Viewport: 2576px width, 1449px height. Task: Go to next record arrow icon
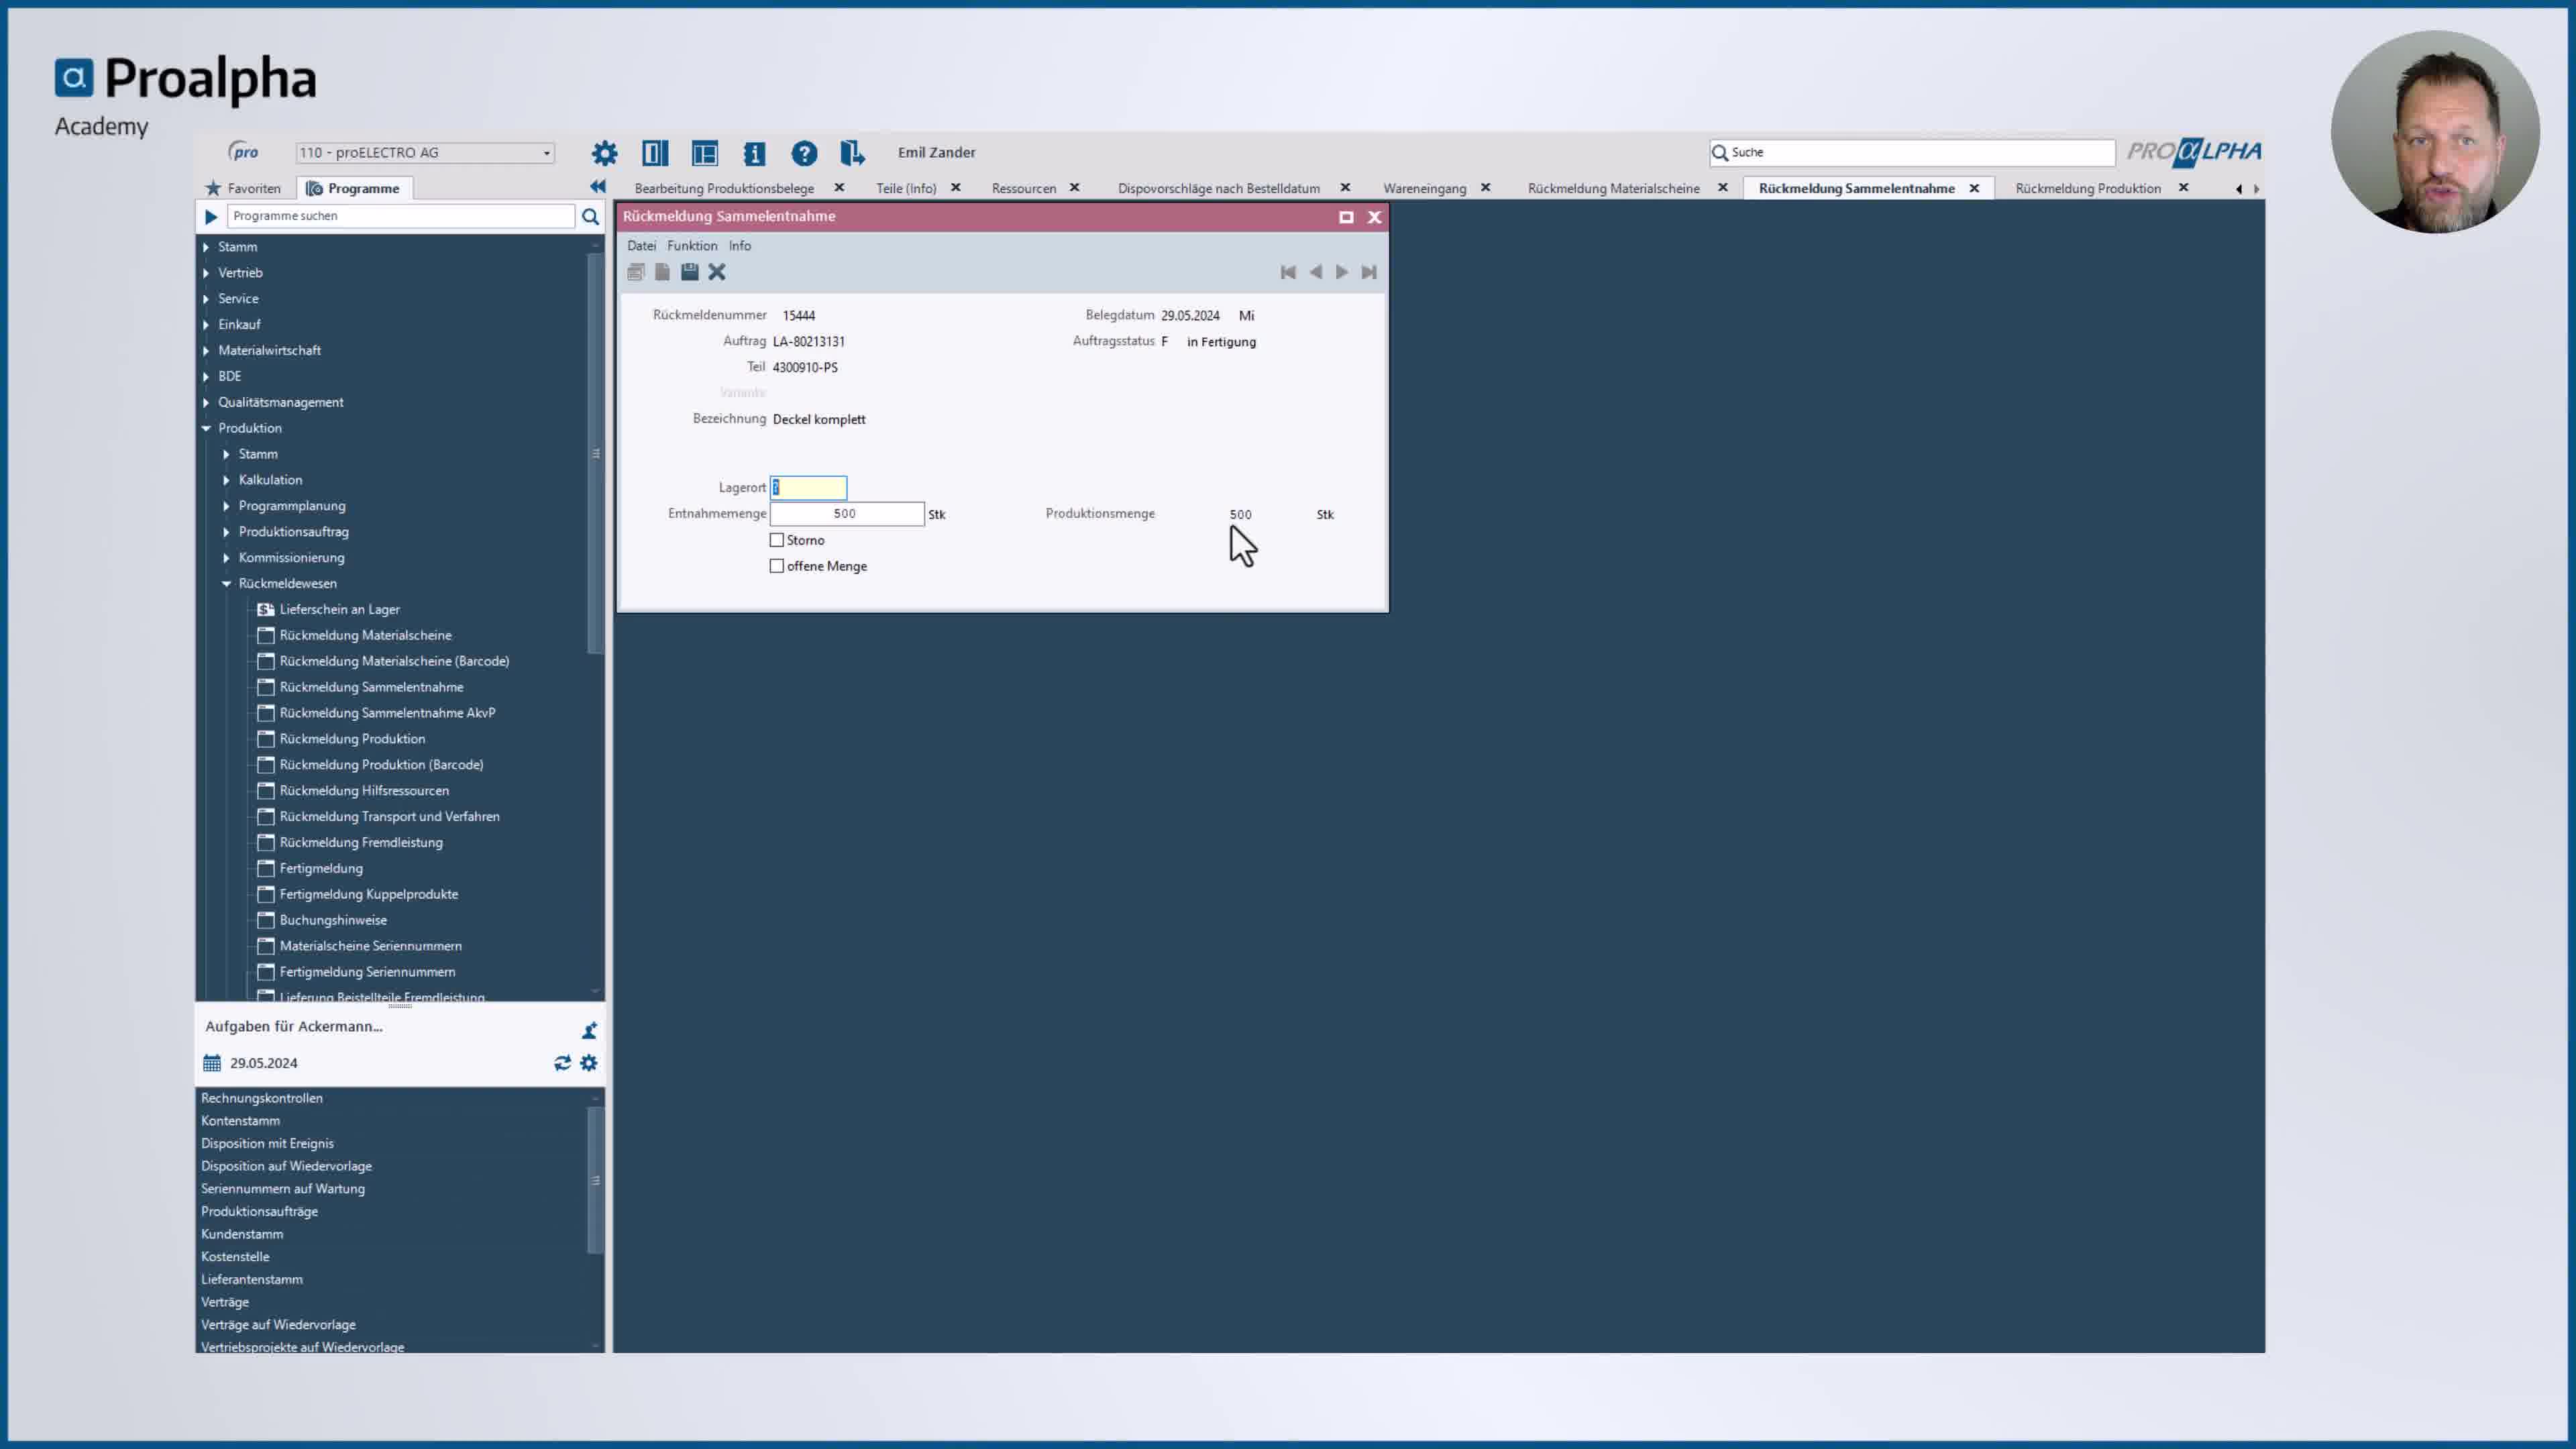(x=1342, y=272)
